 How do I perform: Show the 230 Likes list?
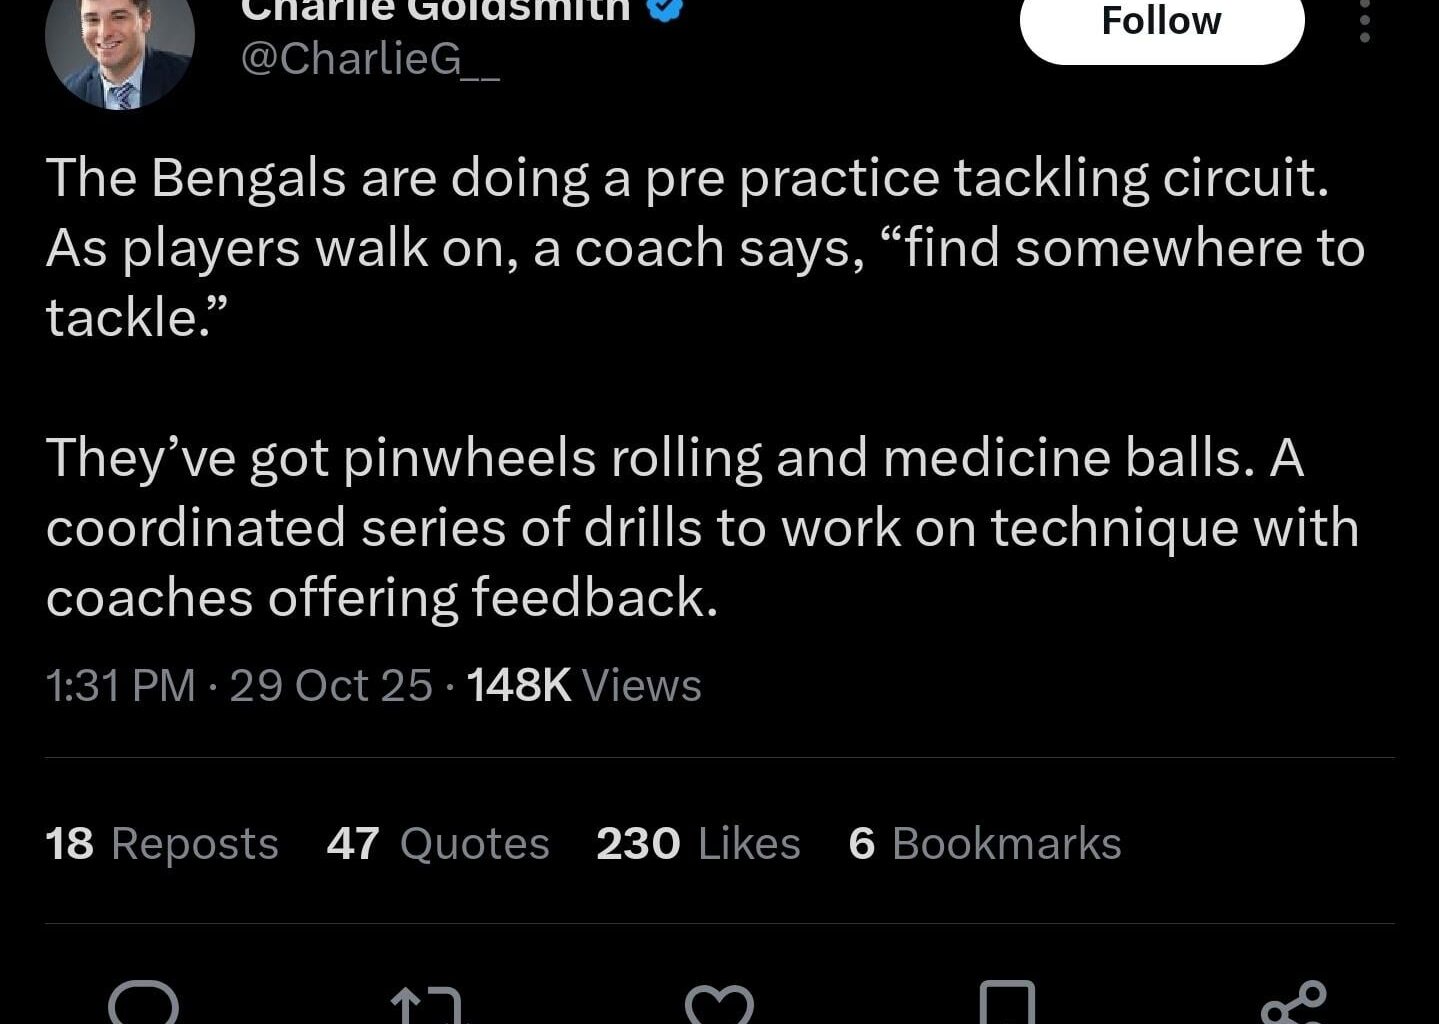pyautogui.click(x=698, y=843)
